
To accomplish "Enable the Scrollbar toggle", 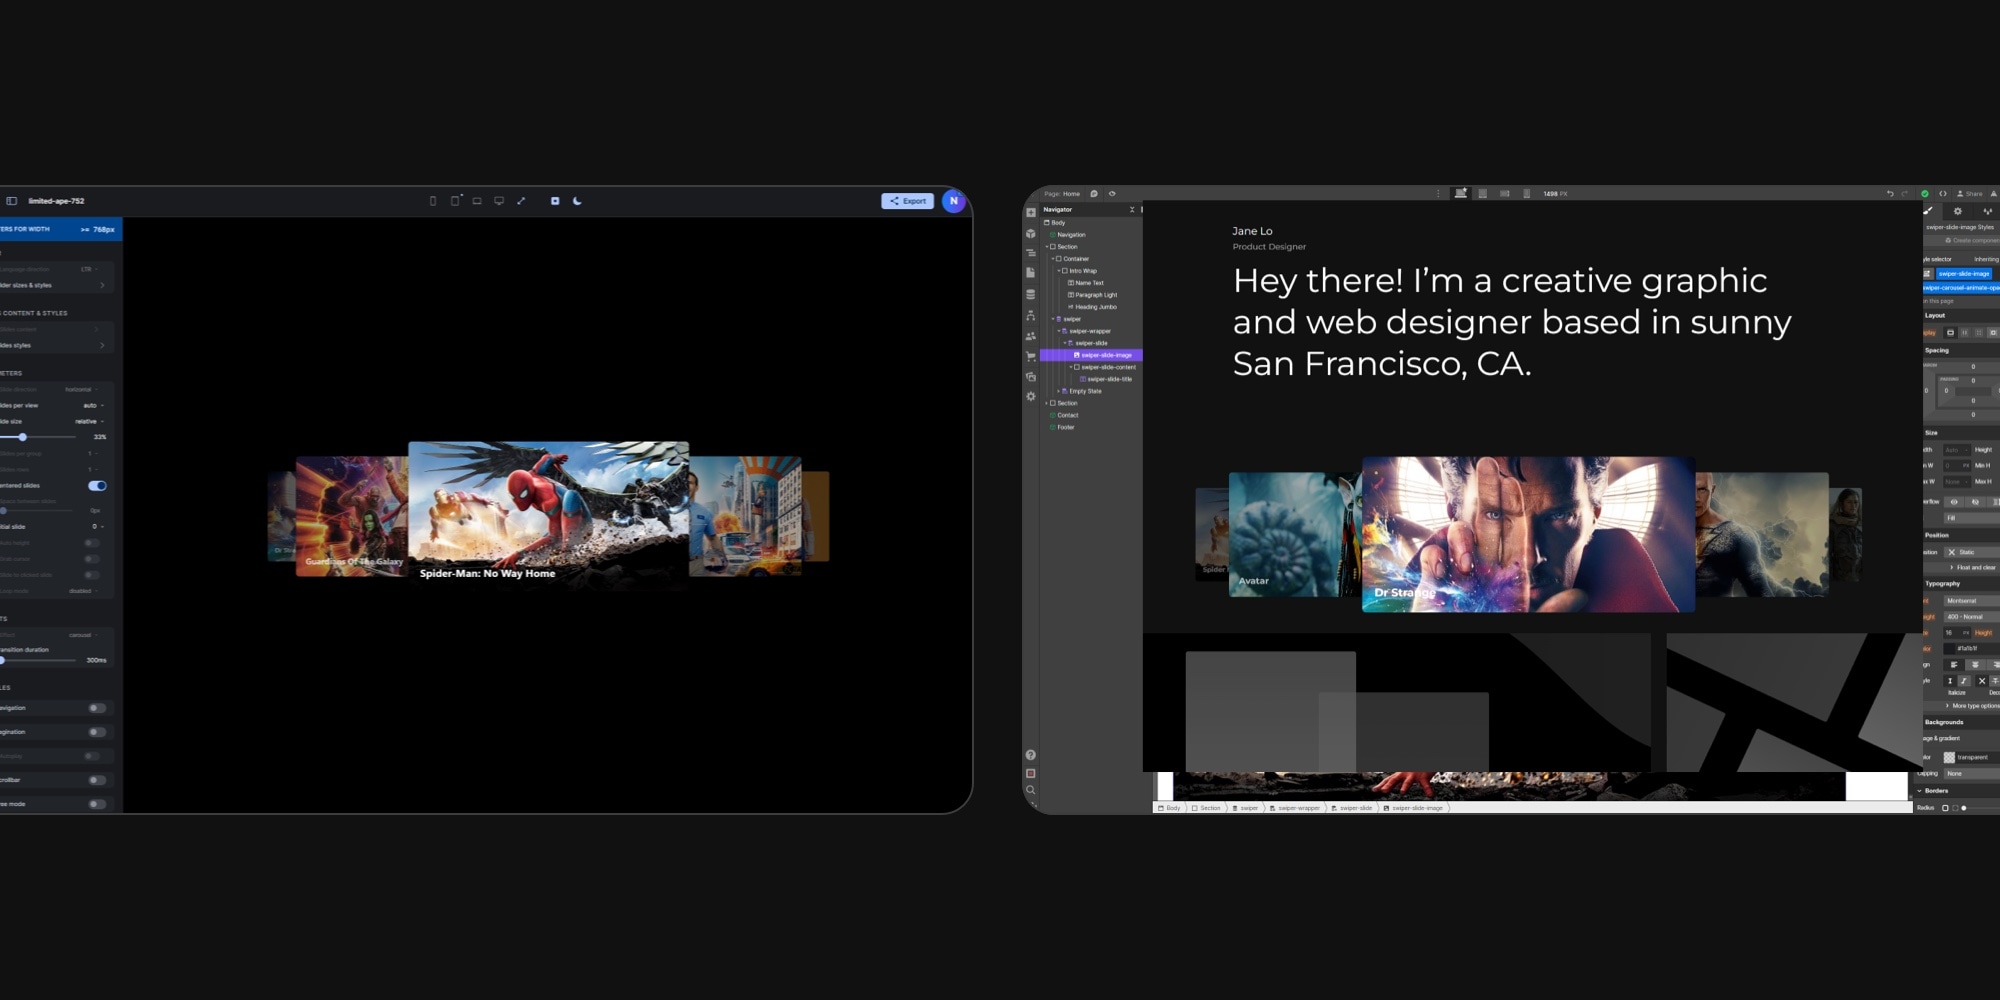I will coord(95,779).
